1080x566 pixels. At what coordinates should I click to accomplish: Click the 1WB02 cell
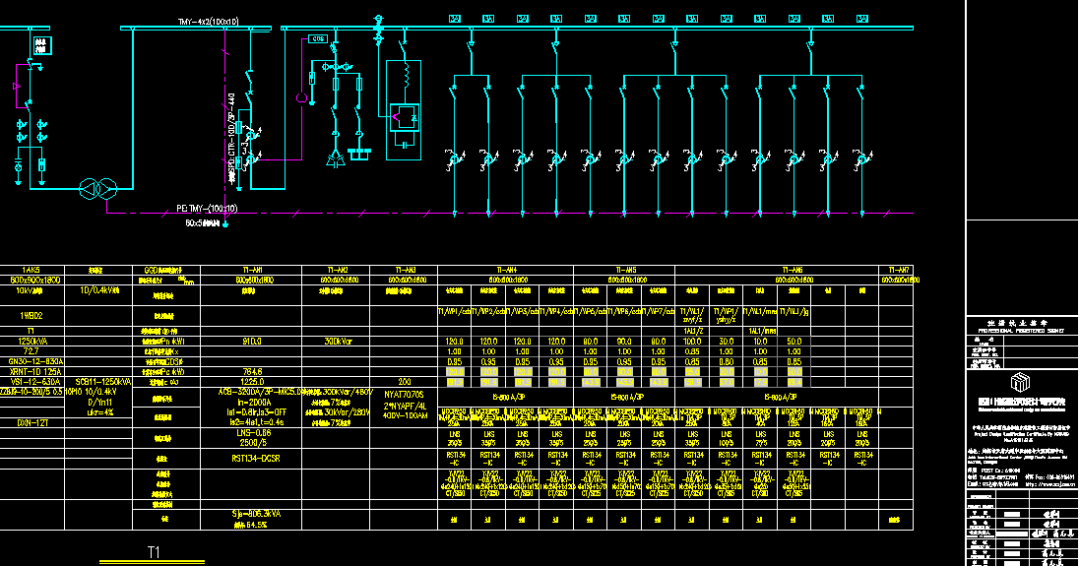pyautogui.click(x=32, y=316)
